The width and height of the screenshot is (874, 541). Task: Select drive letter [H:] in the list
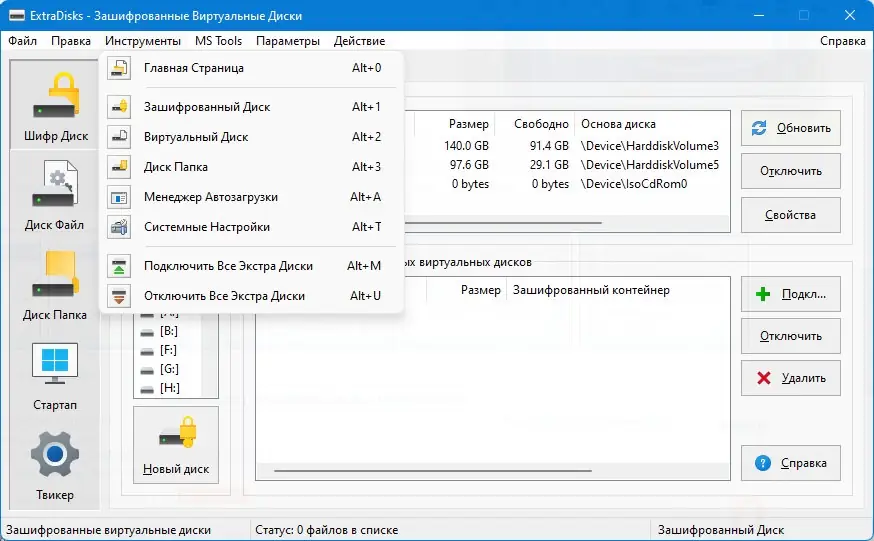point(169,388)
